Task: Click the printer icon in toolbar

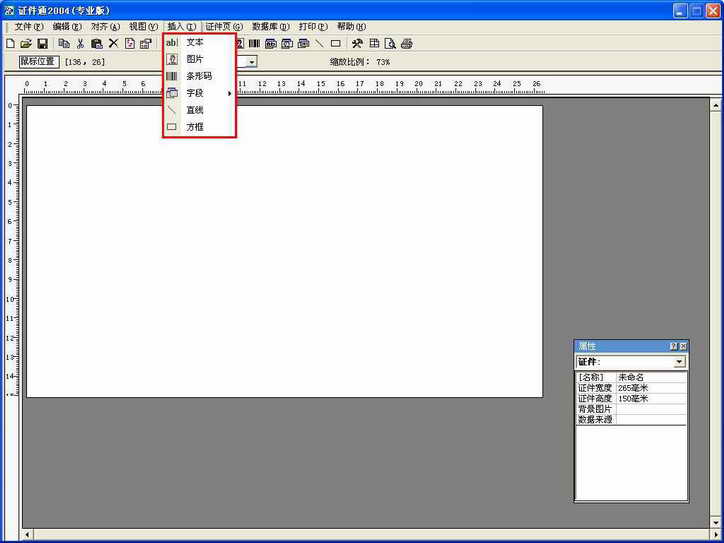Action: coord(407,44)
